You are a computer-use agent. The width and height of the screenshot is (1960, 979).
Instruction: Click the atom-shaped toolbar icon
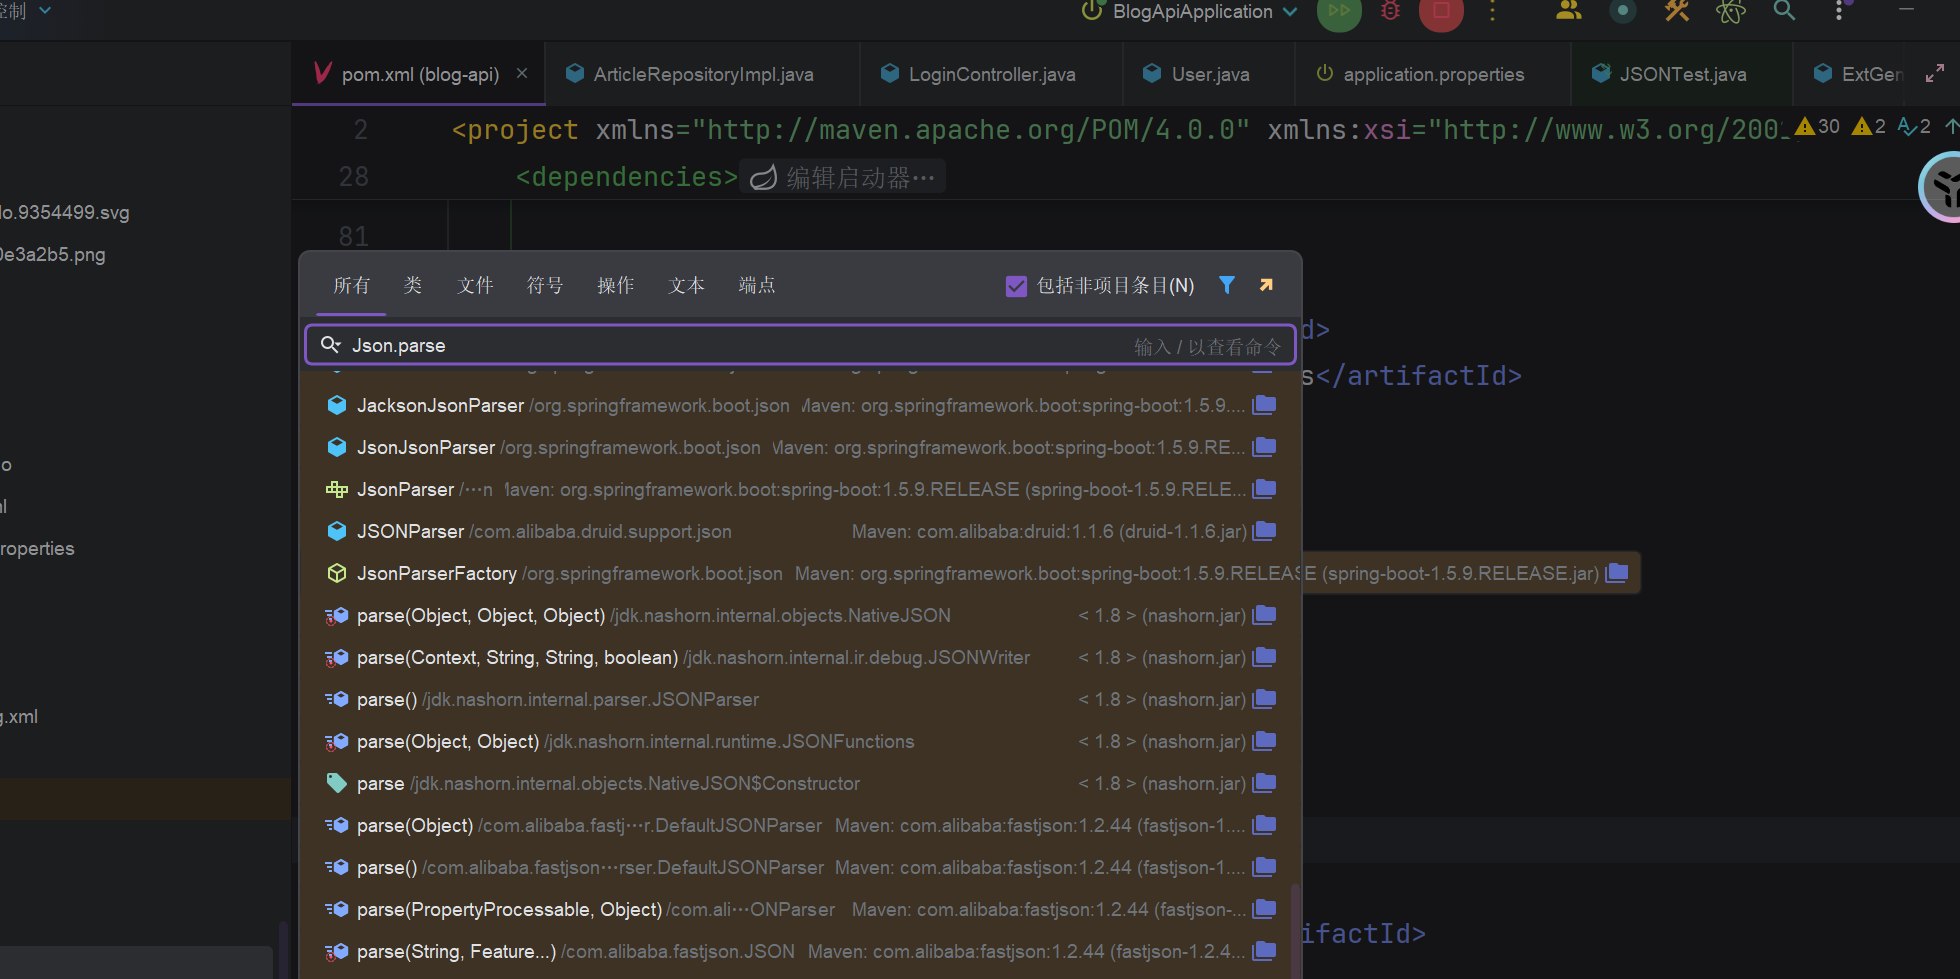click(1731, 12)
